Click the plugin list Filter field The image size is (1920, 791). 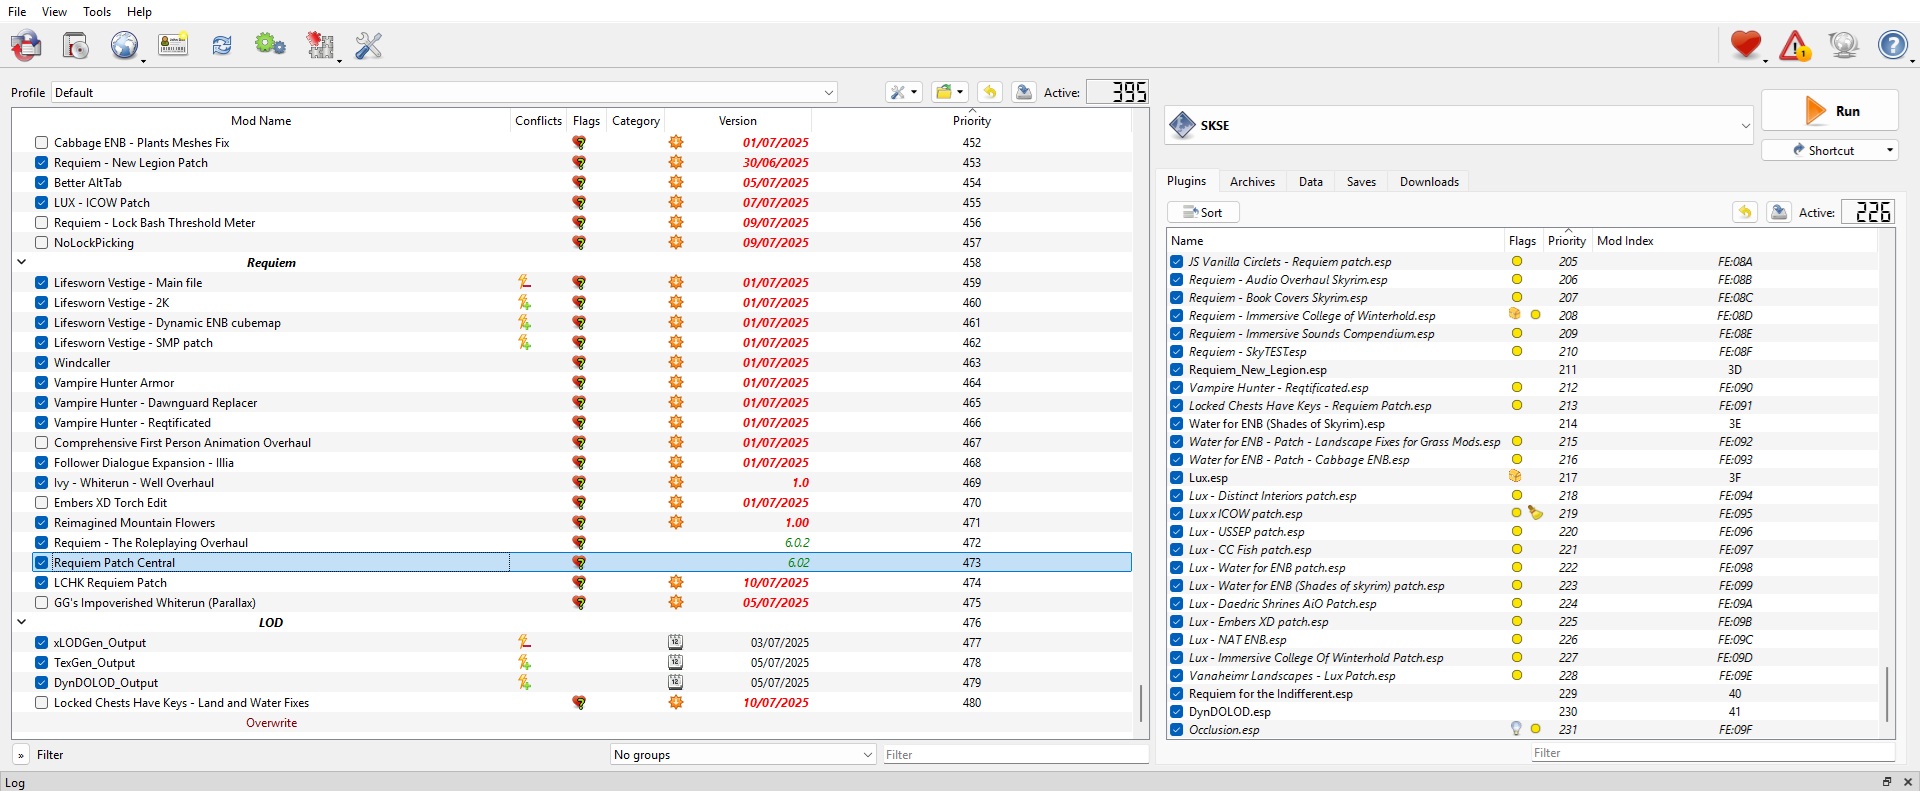(1712, 752)
